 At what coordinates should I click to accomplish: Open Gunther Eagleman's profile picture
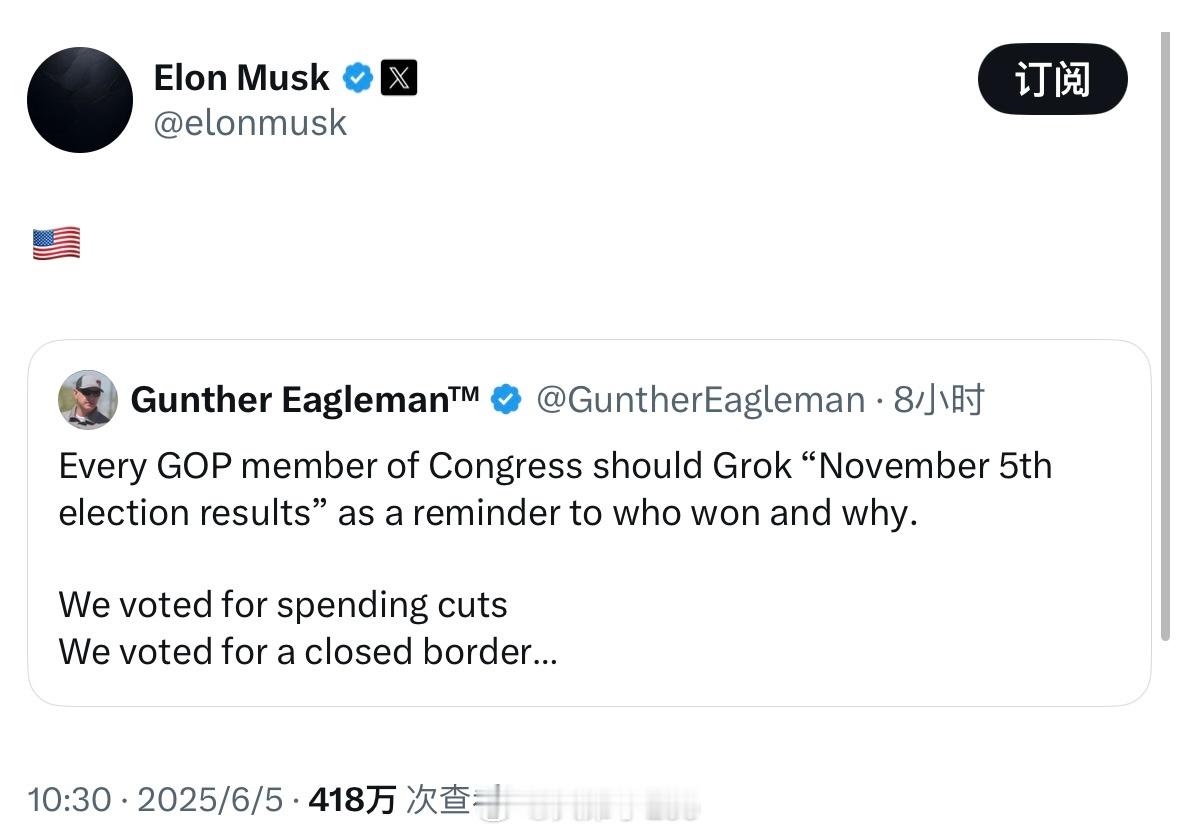coord(88,399)
